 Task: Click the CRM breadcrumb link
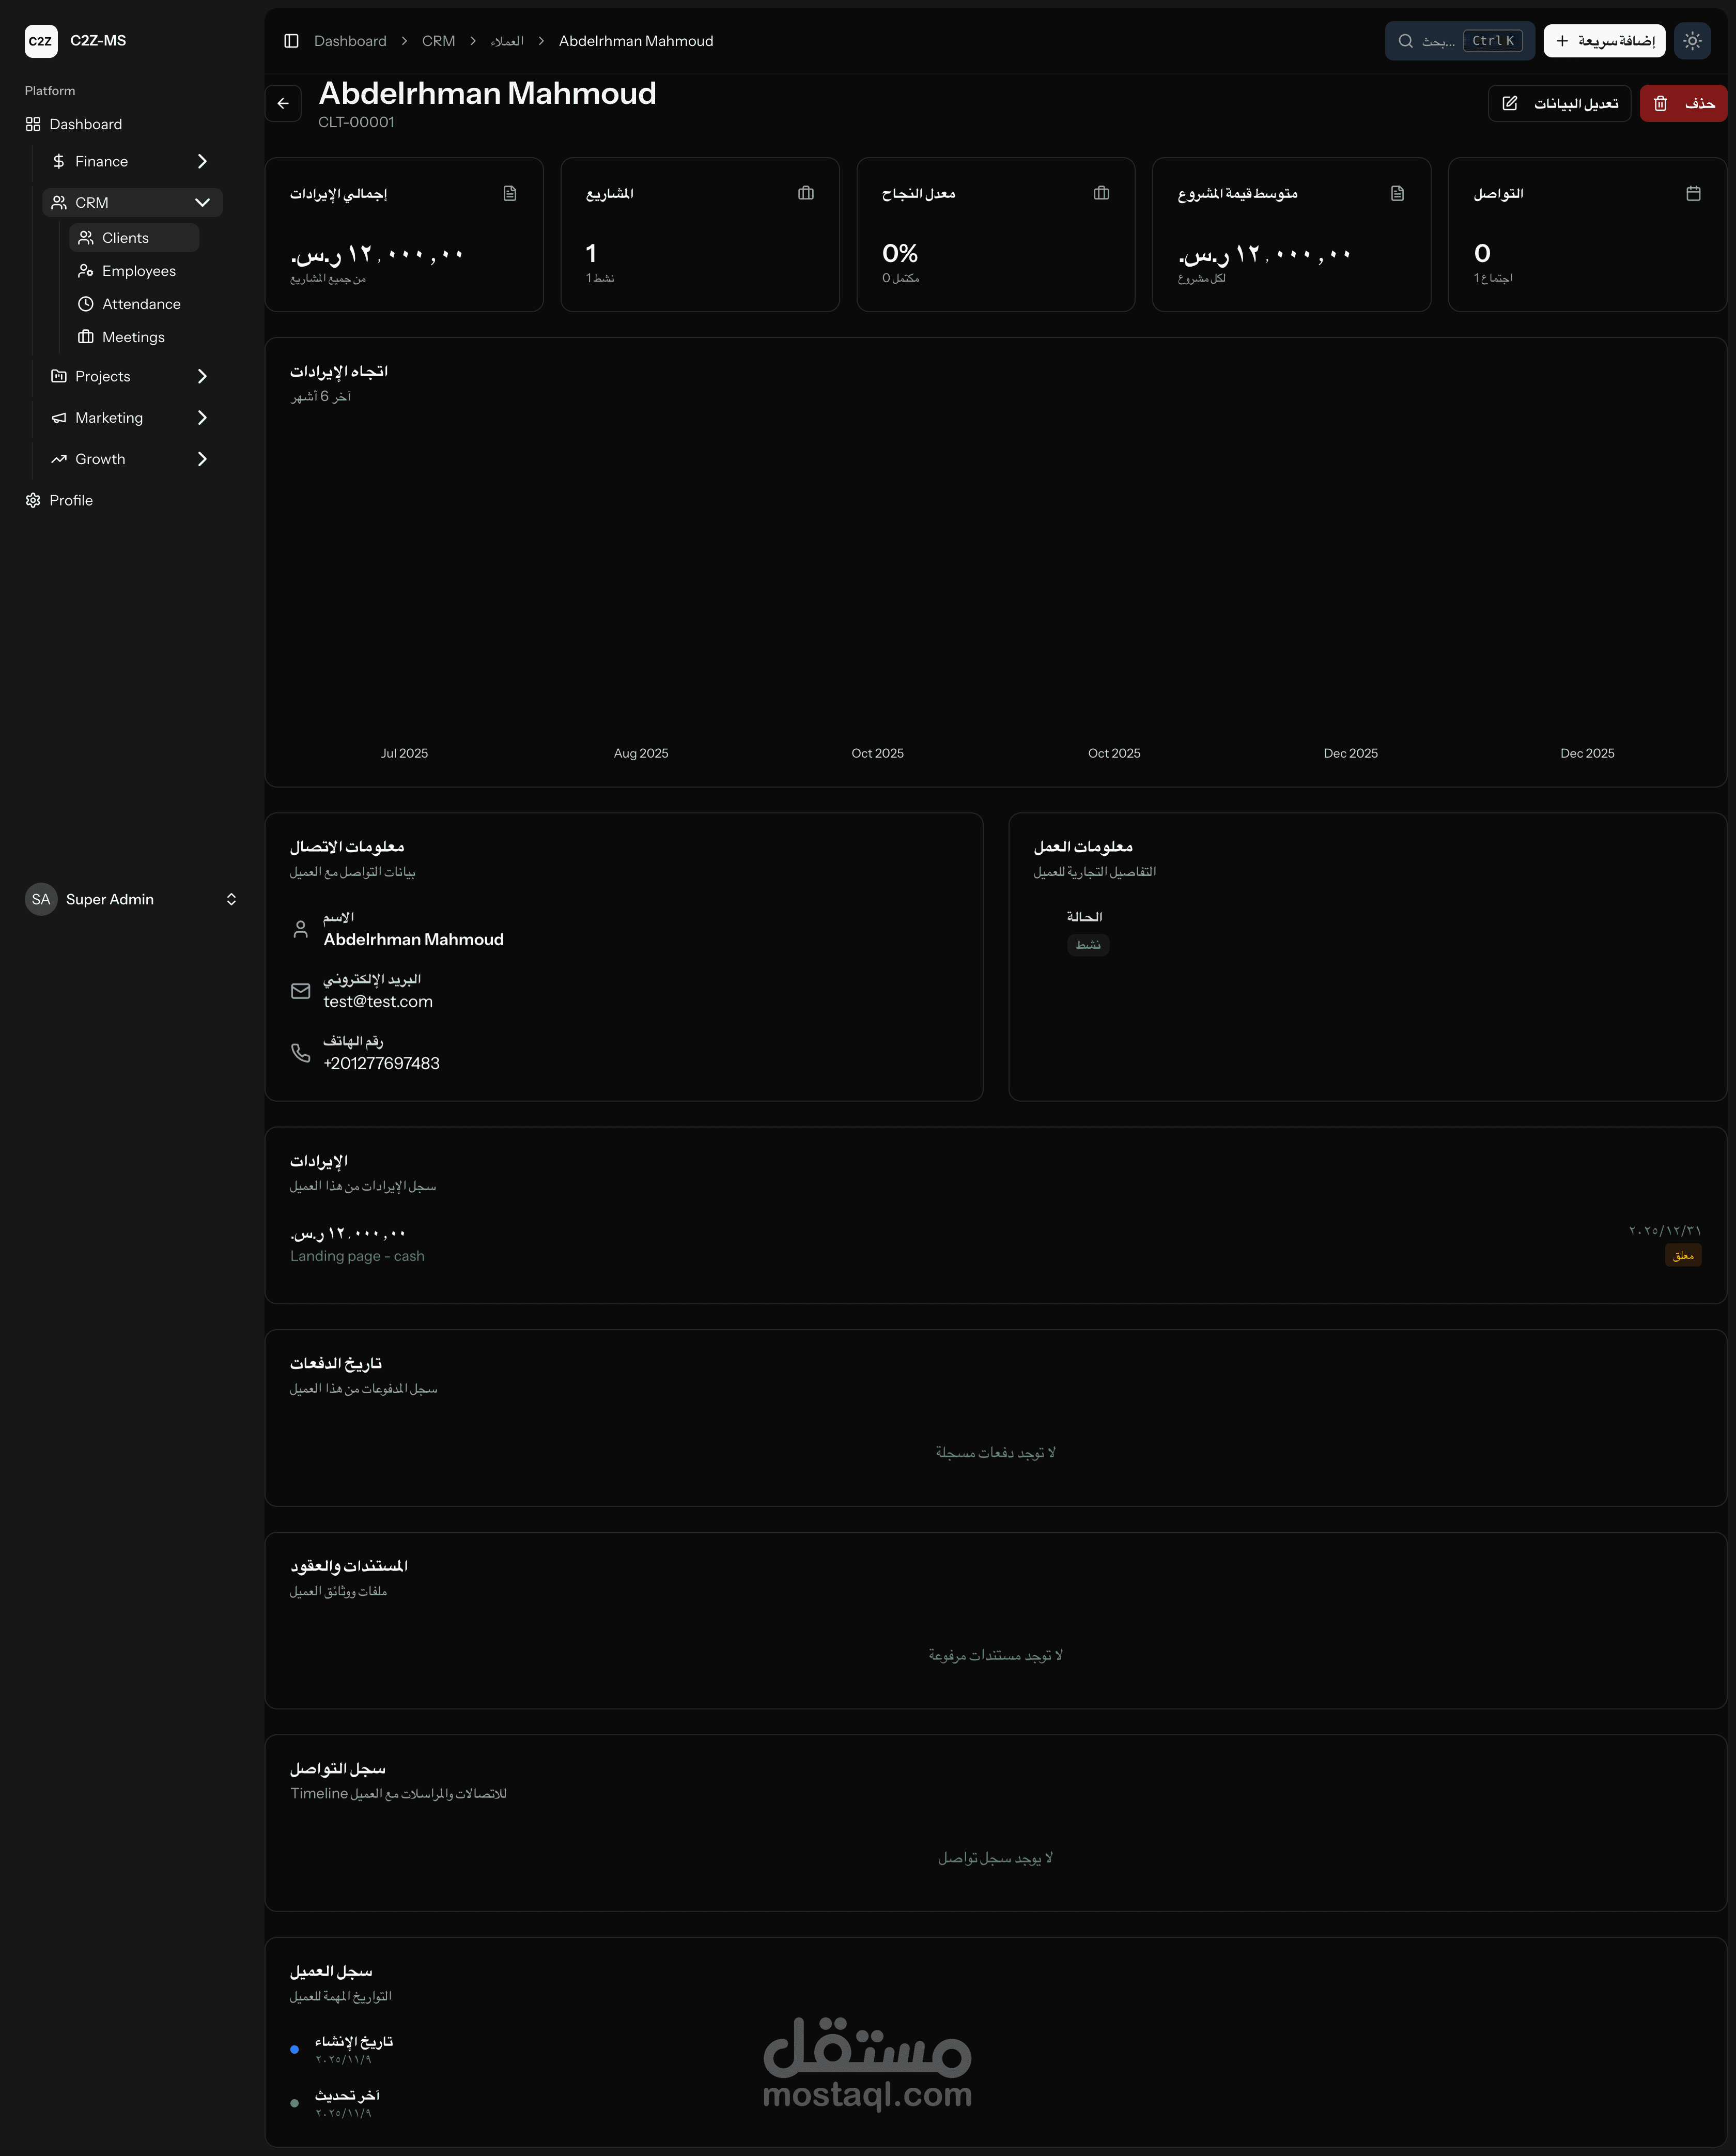tap(438, 41)
